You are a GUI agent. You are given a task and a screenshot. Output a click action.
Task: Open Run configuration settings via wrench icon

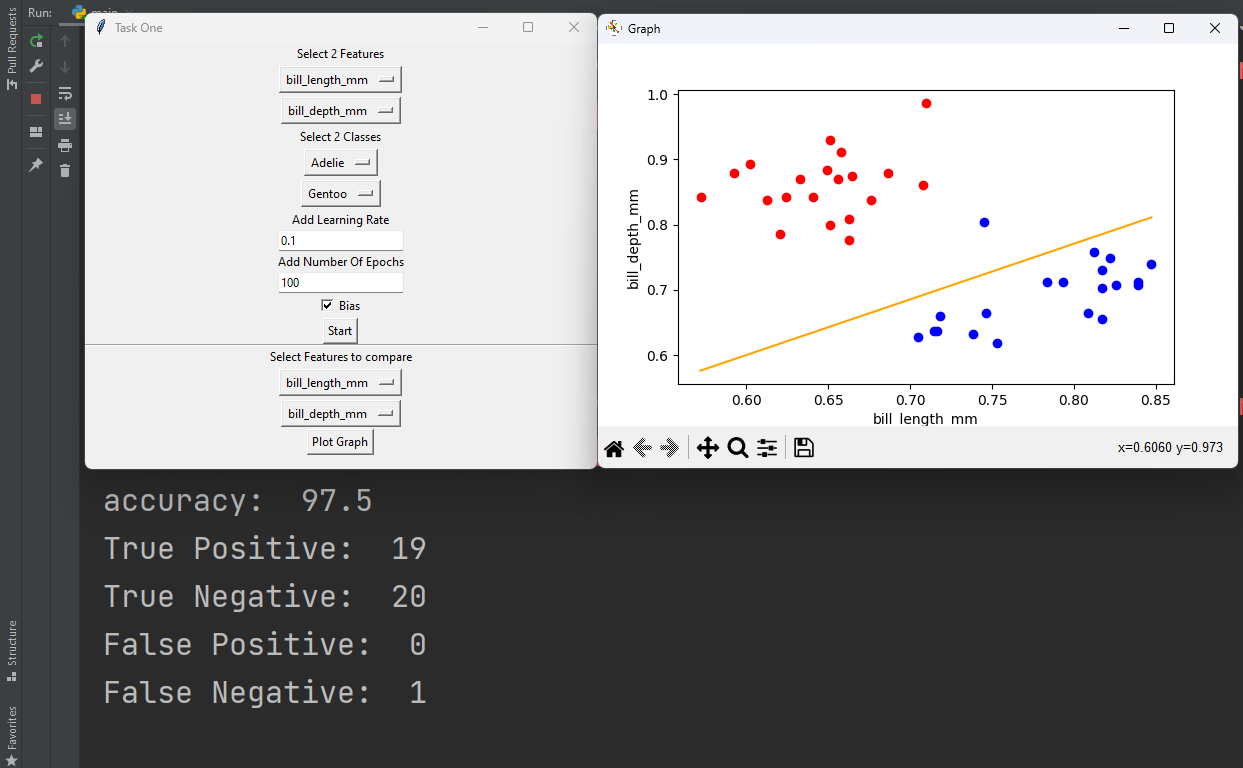pos(35,67)
